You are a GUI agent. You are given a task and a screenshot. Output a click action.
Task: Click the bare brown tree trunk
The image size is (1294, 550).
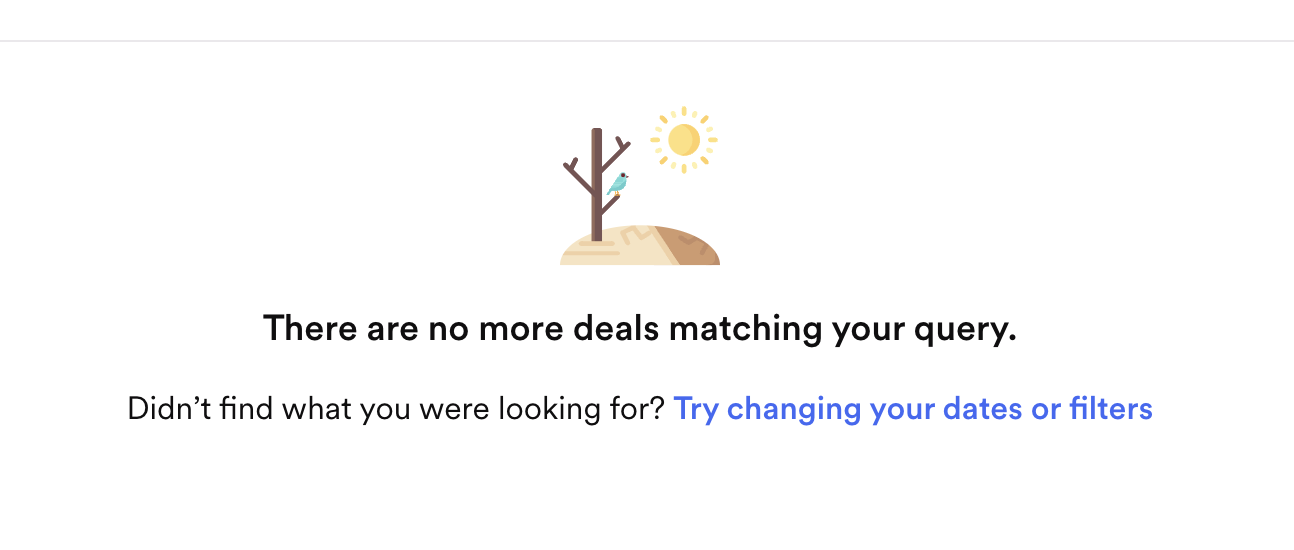click(x=597, y=190)
